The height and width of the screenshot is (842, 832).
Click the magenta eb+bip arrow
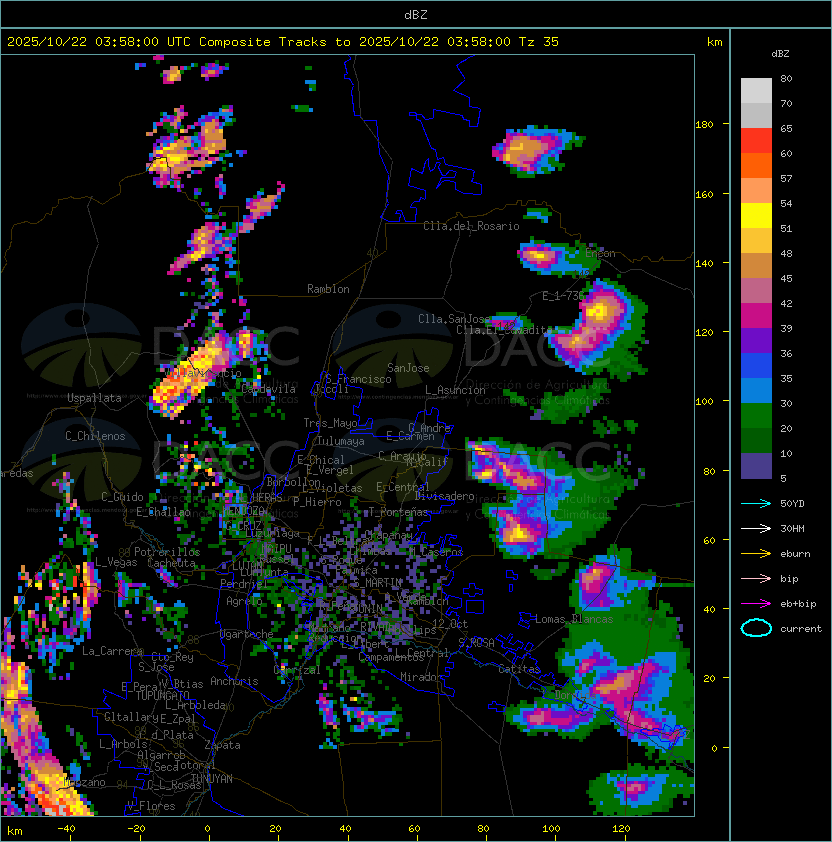pos(756,604)
